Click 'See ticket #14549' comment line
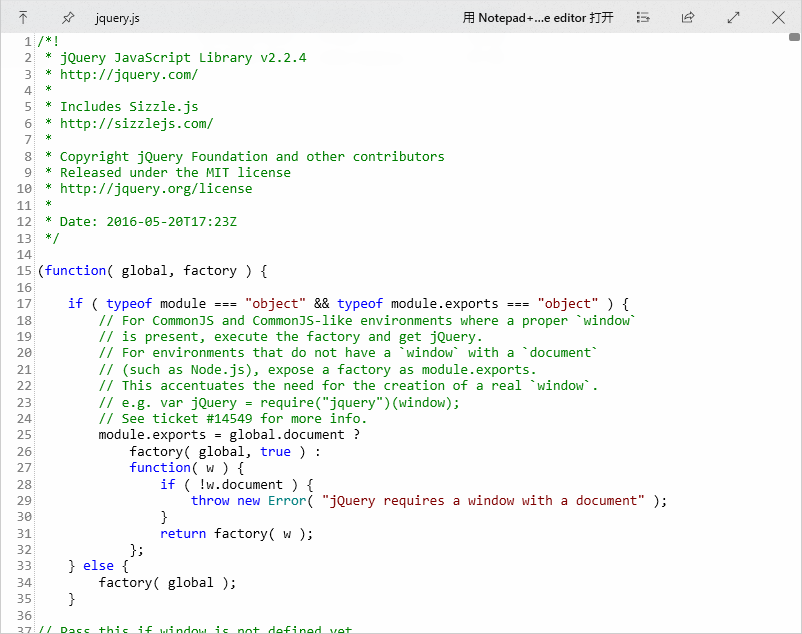The height and width of the screenshot is (634, 802). pyautogui.click(x=233, y=419)
